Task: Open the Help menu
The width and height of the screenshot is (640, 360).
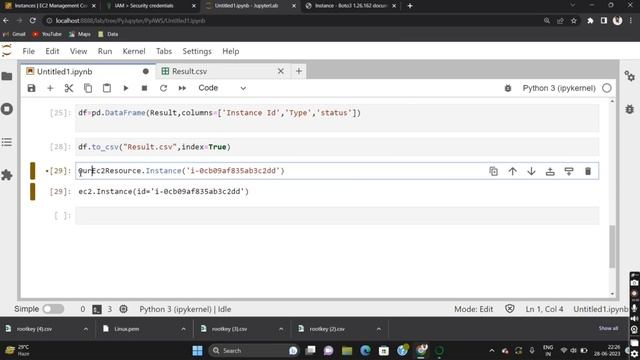Action: coord(231,51)
